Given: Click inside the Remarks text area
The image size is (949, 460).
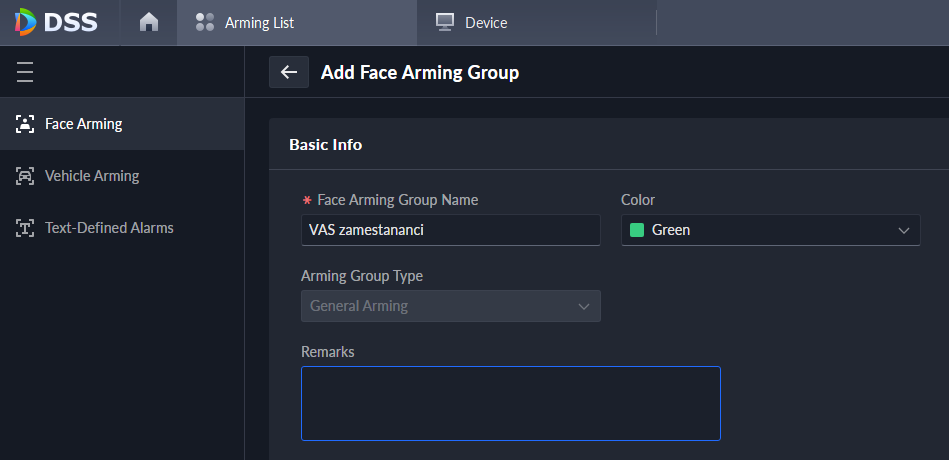Looking at the screenshot, I should (x=511, y=403).
